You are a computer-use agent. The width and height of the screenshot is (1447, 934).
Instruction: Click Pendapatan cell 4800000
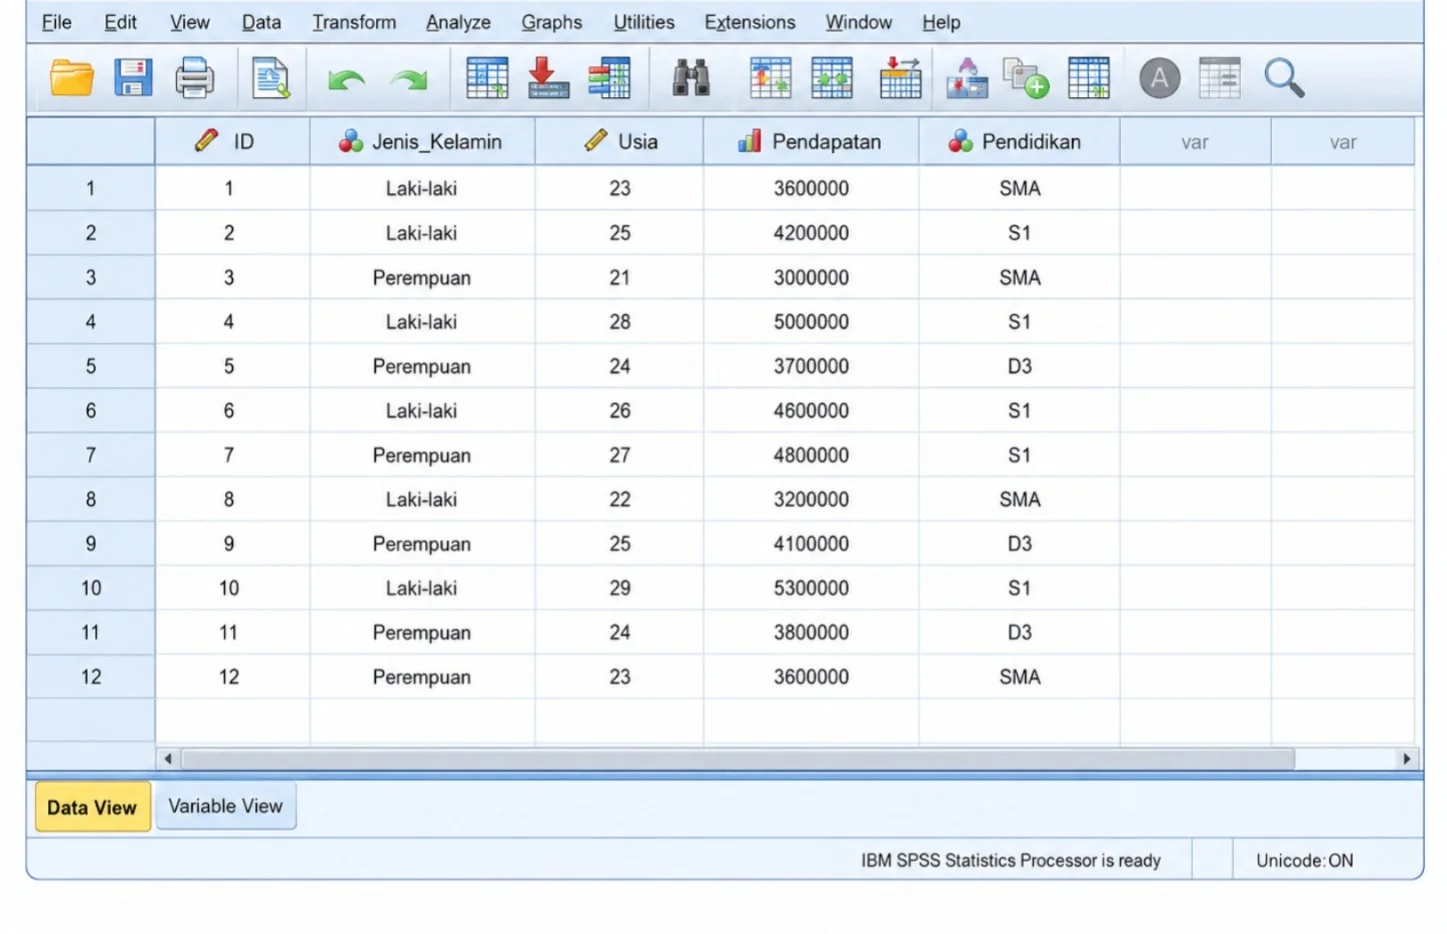click(811, 455)
